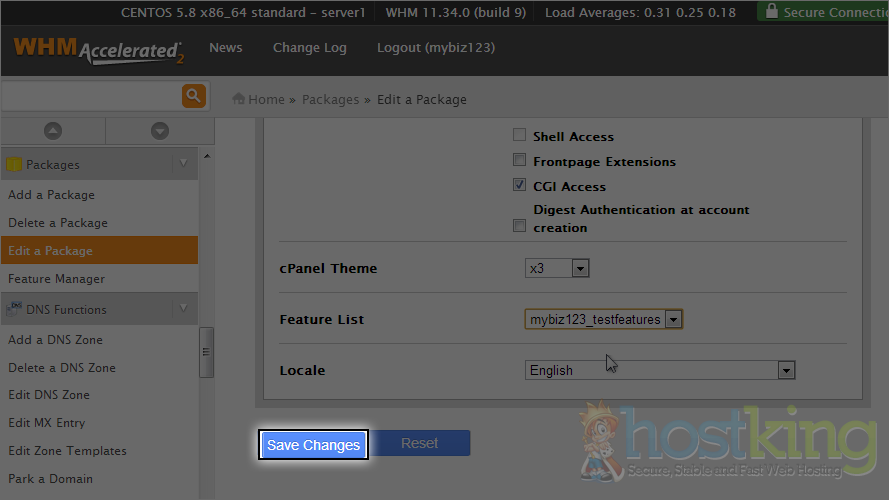Viewport: 889px width, 500px height.
Task: Uncheck the CGI Access checkbox
Action: [x=519, y=186]
